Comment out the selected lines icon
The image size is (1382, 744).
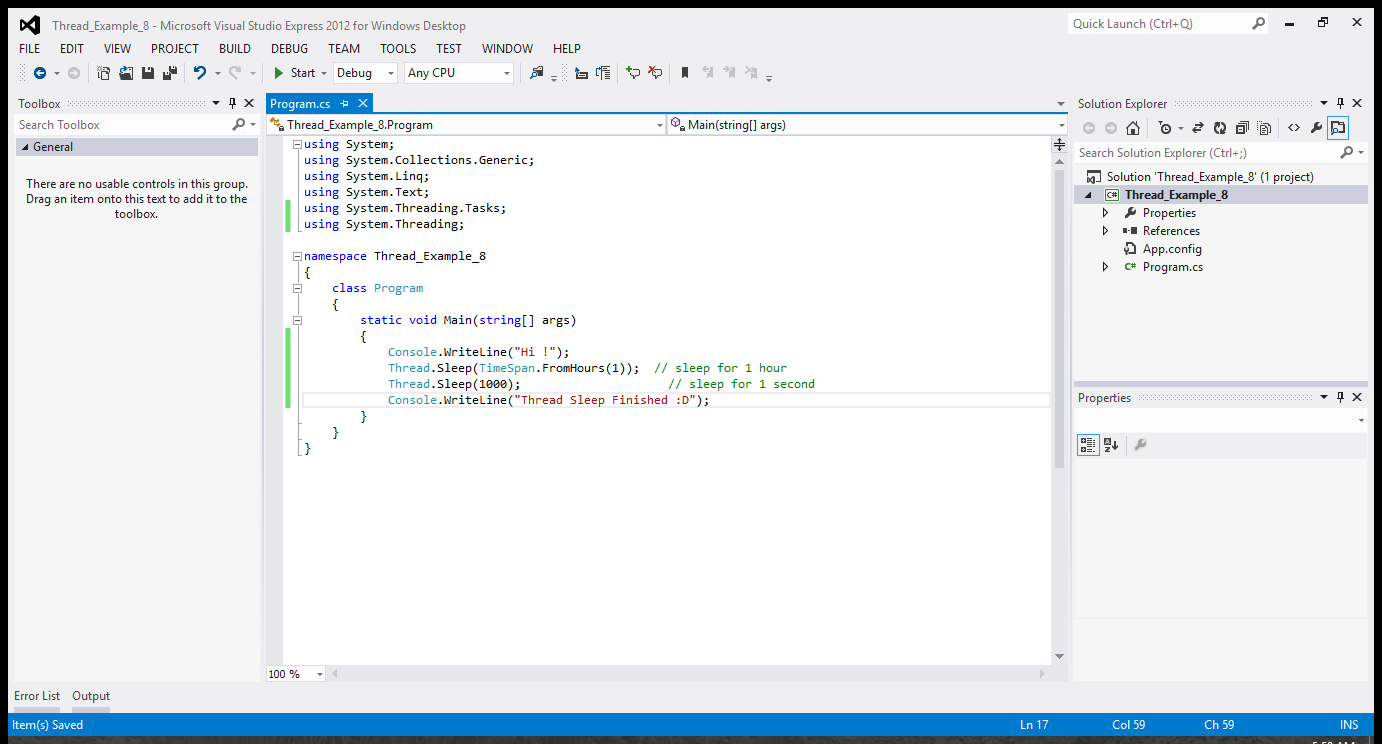[633, 73]
